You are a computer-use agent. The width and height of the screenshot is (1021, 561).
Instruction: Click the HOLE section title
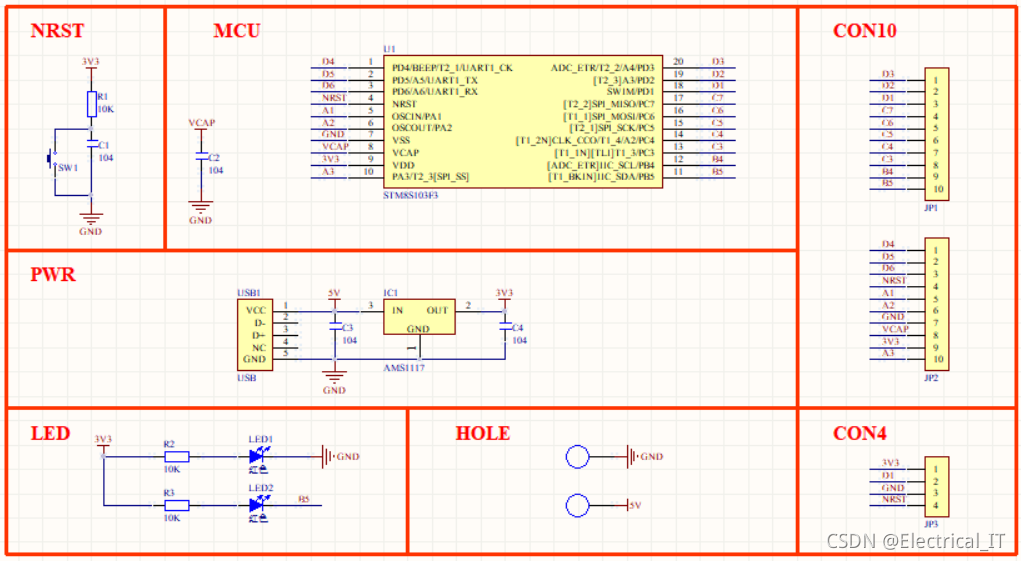tap(483, 433)
